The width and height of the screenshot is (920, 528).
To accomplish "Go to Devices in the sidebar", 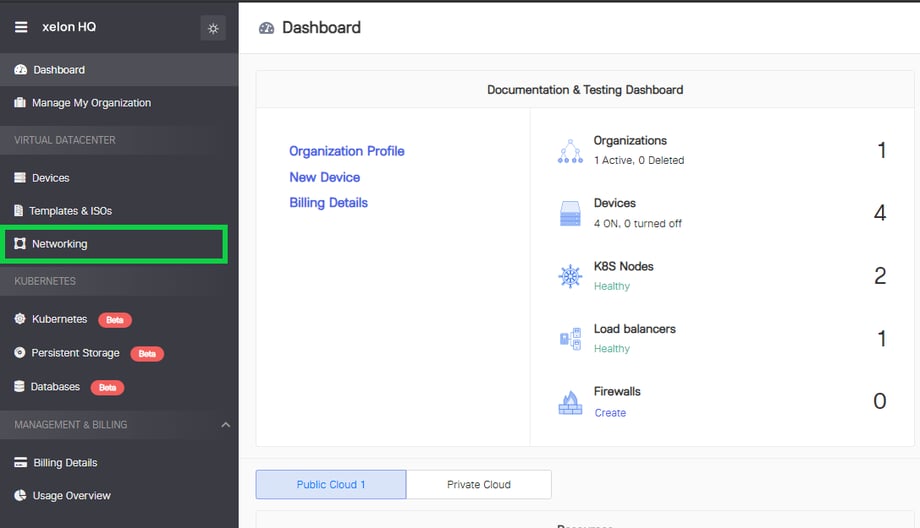I will 119,178.
